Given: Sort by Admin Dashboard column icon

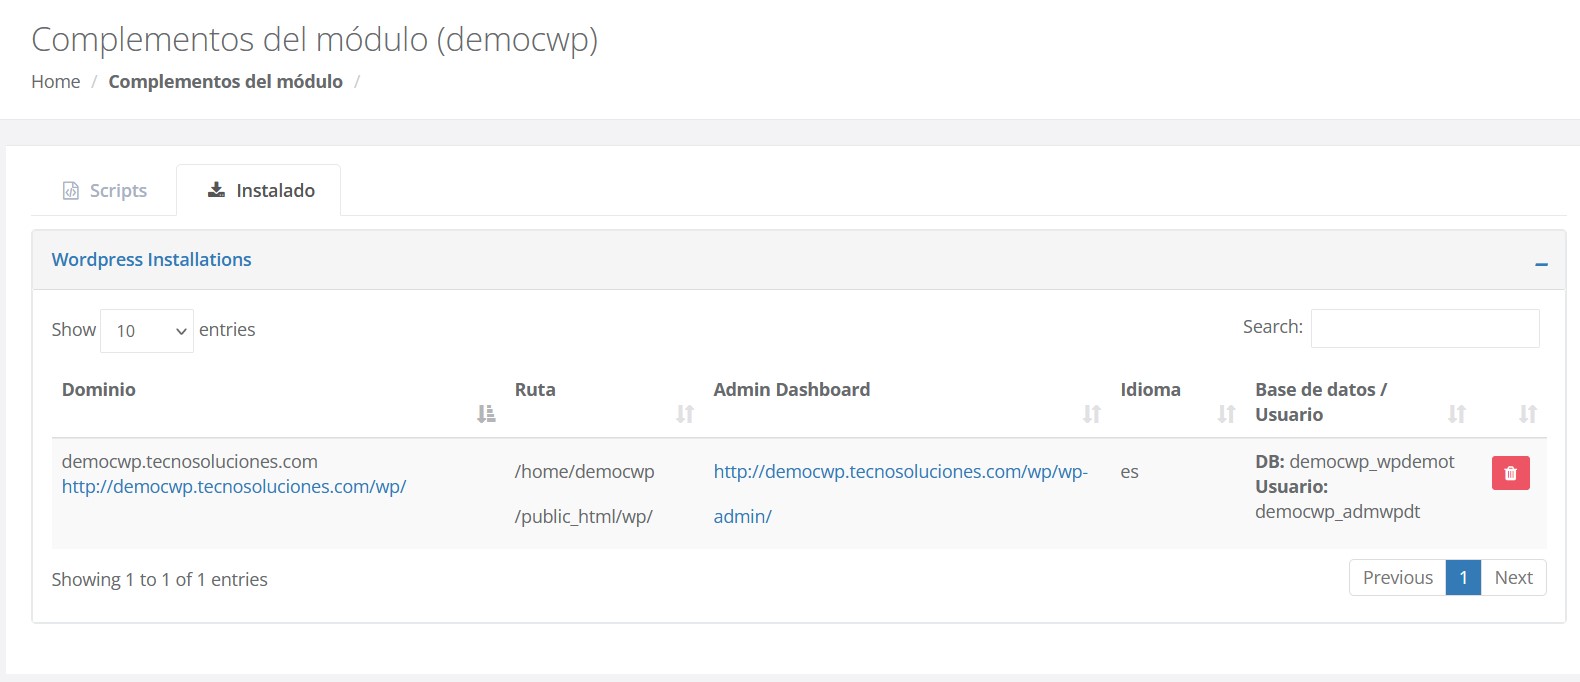Looking at the screenshot, I should (1092, 413).
